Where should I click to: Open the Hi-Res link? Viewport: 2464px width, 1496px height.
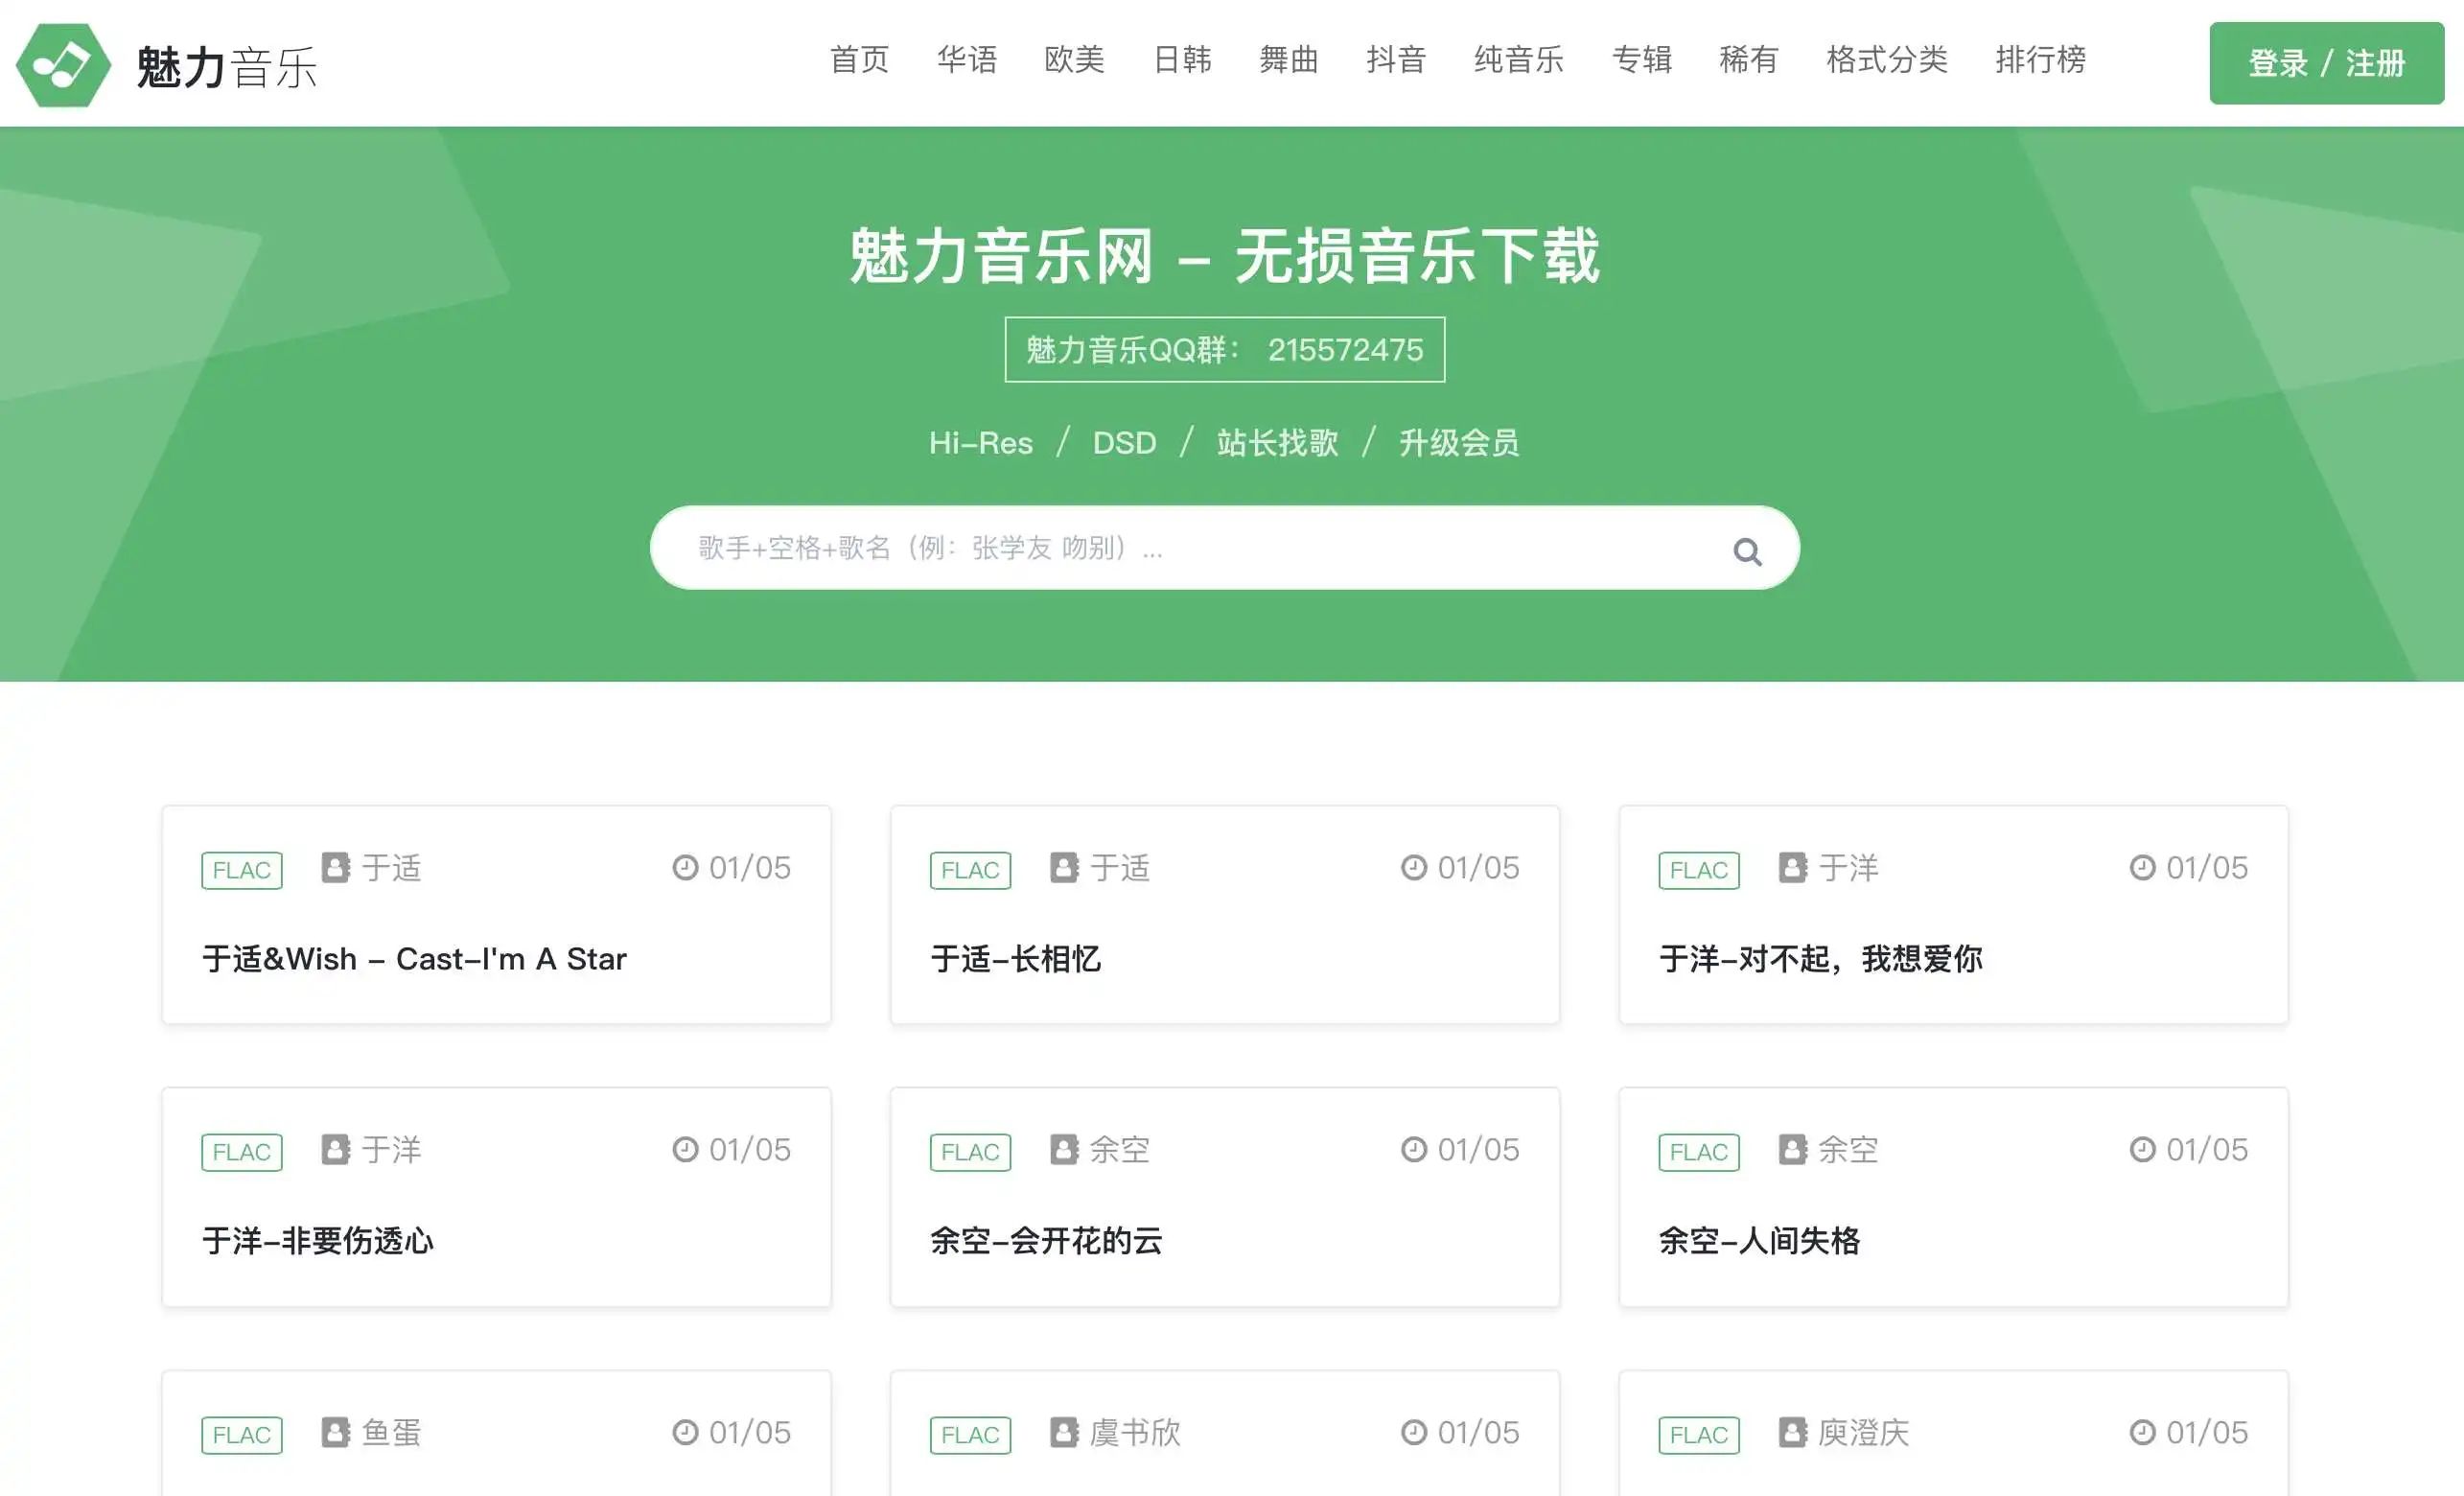[x=980, y=442]
